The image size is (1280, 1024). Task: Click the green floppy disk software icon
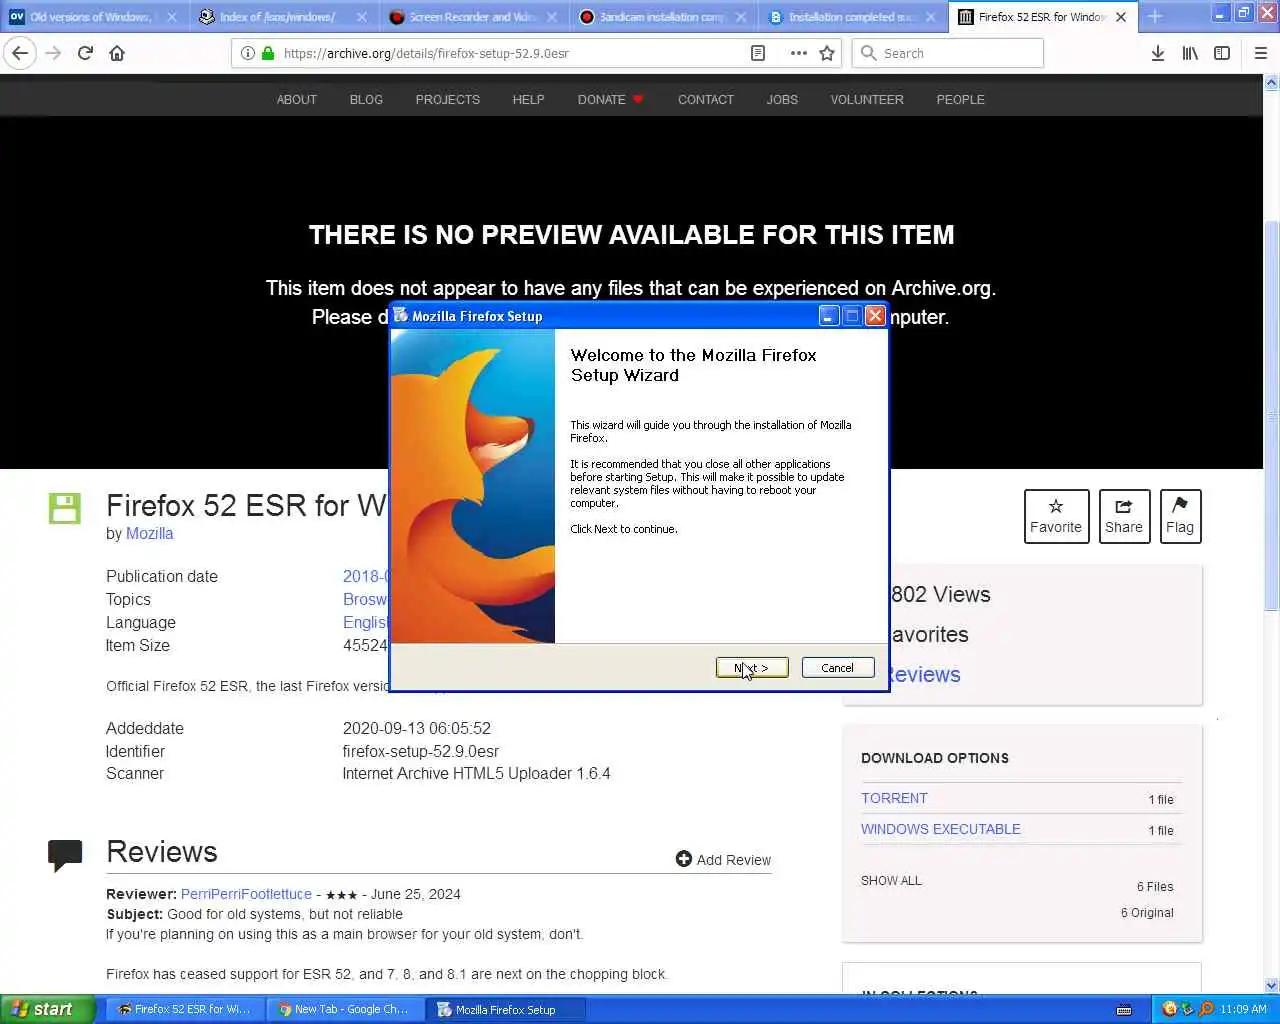point(65,508)
